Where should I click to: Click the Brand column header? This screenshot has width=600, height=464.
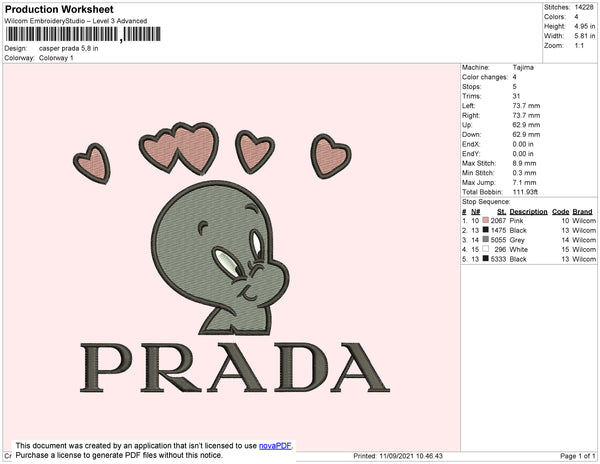click(x=582, y=212)
